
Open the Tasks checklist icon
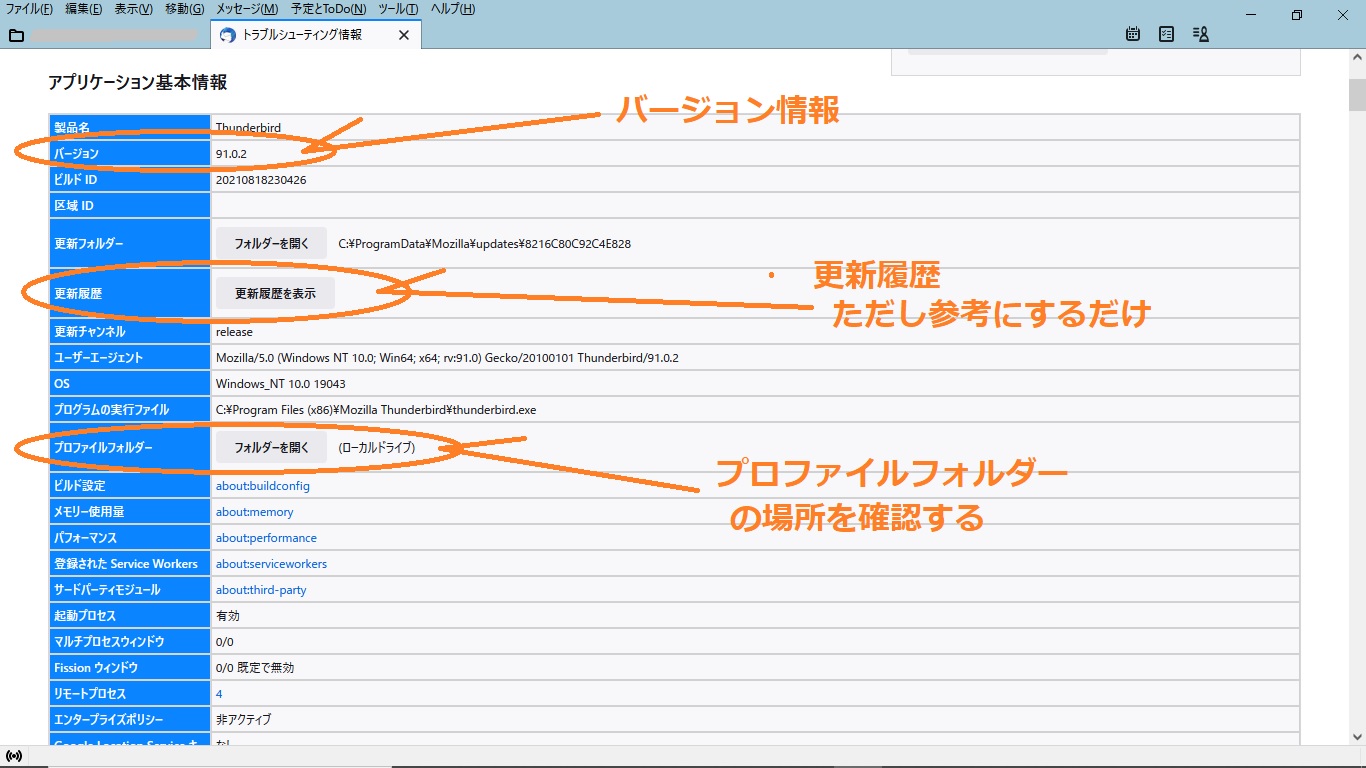click(1166, 34)
